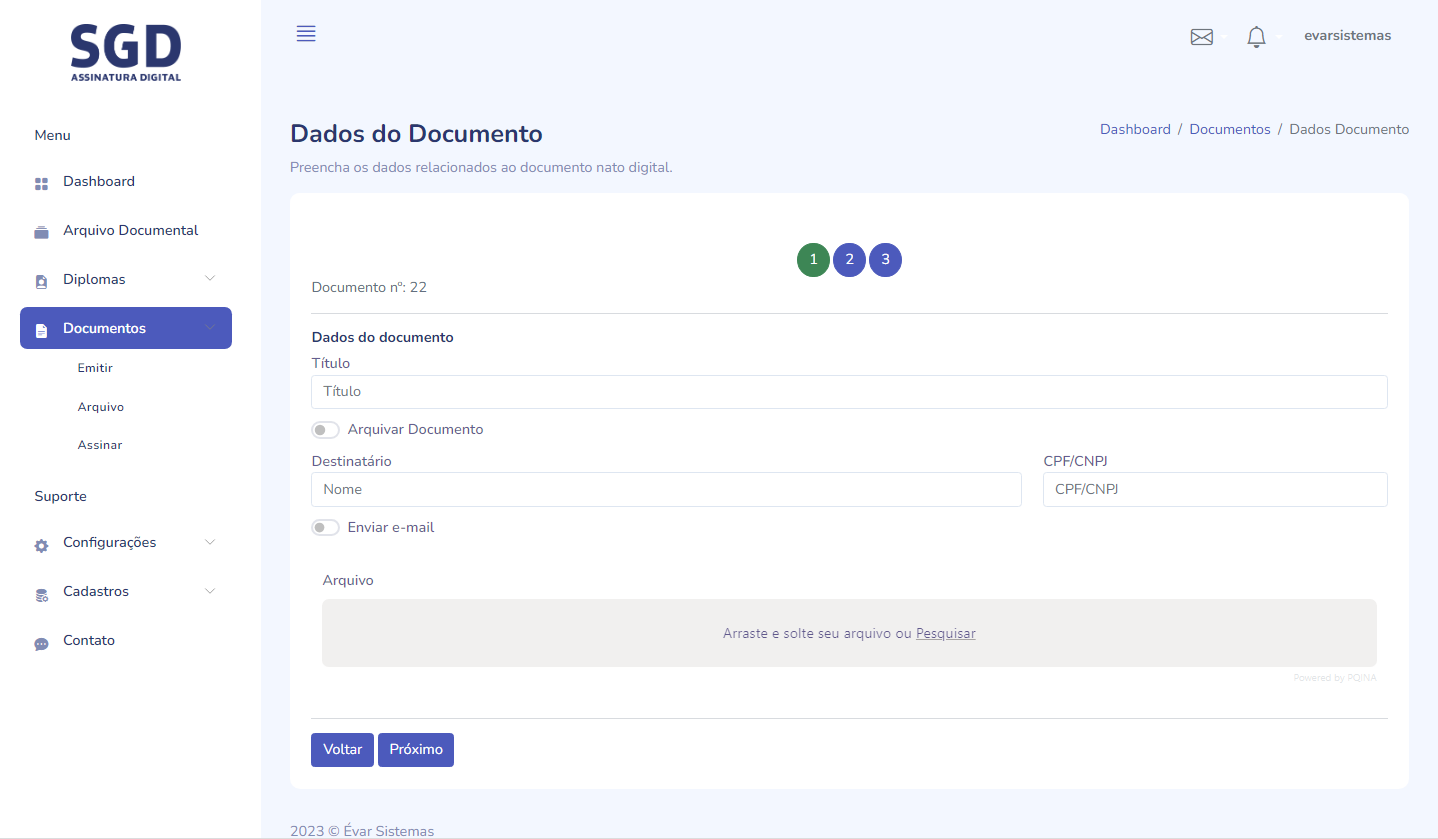
Task: Click the Próximo button
Action: (x=416, y=750)
